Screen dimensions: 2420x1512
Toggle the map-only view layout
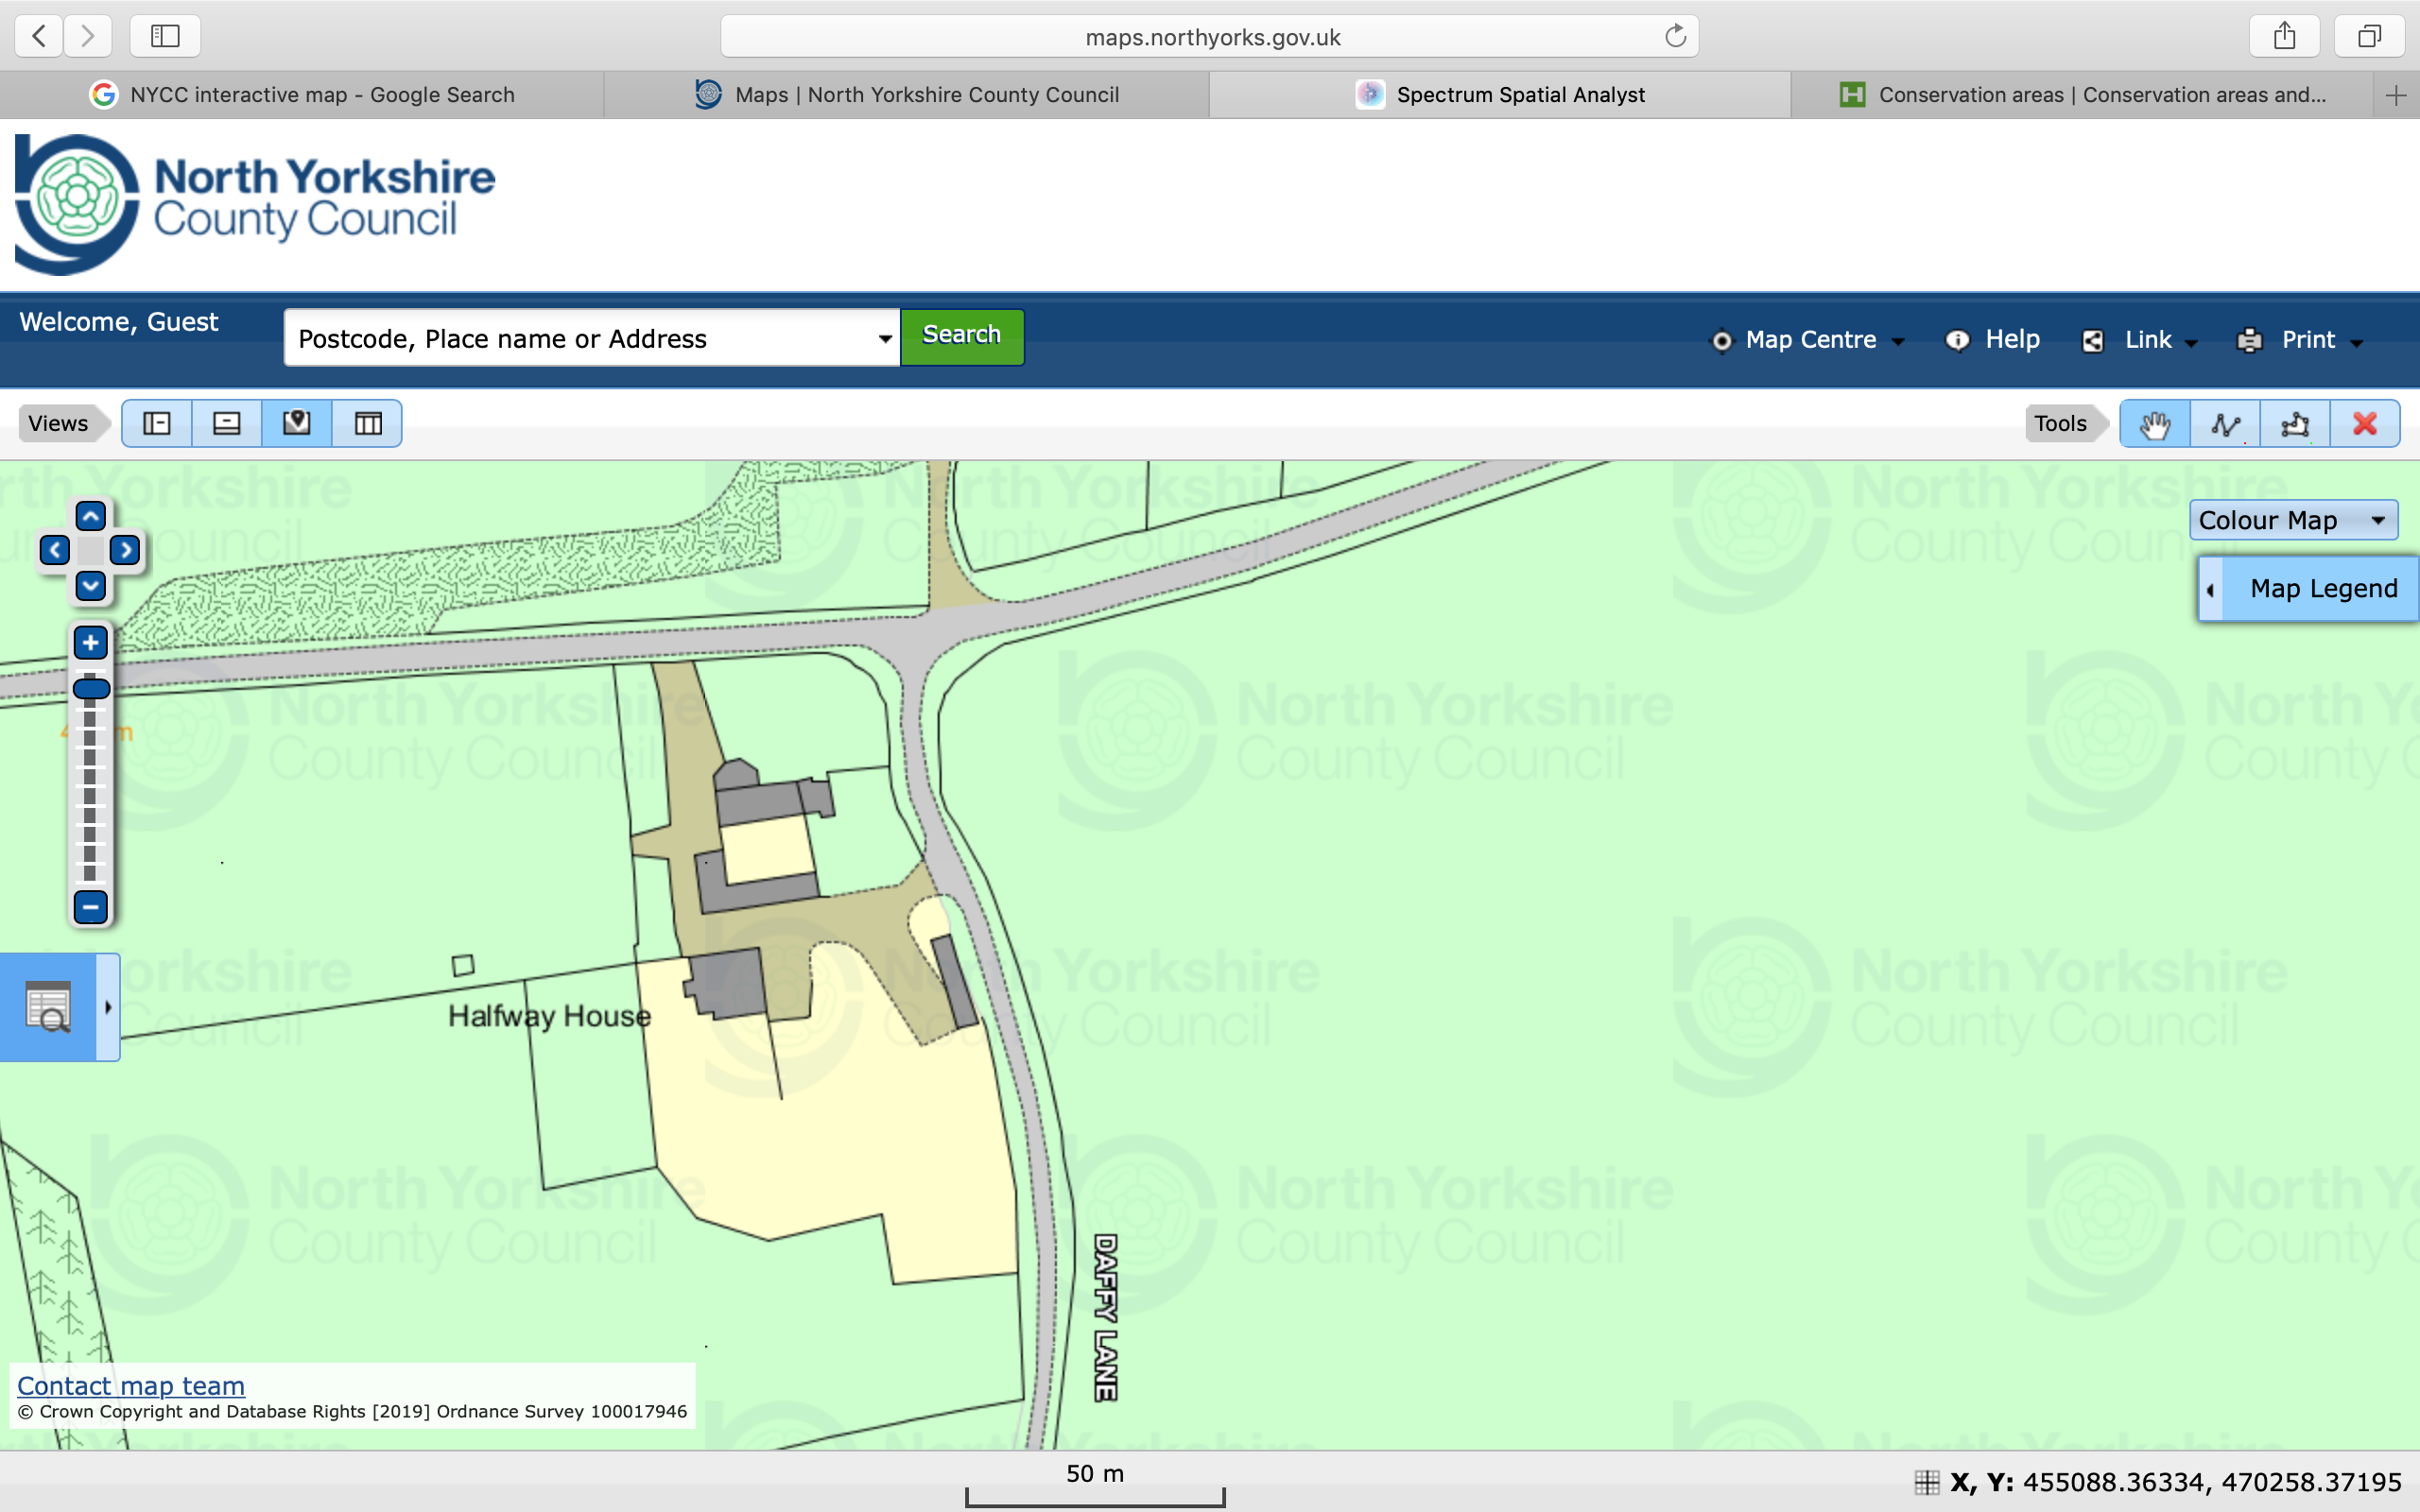click(297, 424)
